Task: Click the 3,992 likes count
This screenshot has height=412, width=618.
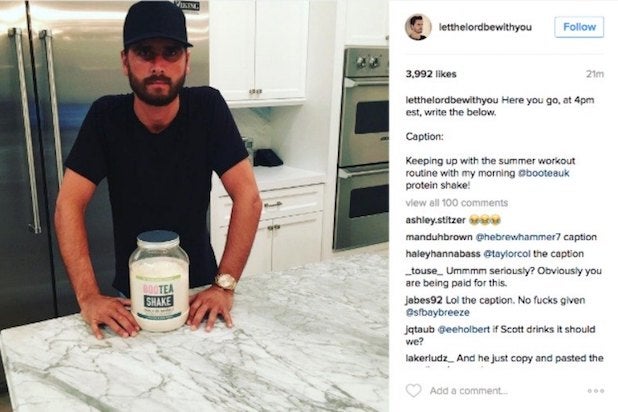Action: pos(431,74)
